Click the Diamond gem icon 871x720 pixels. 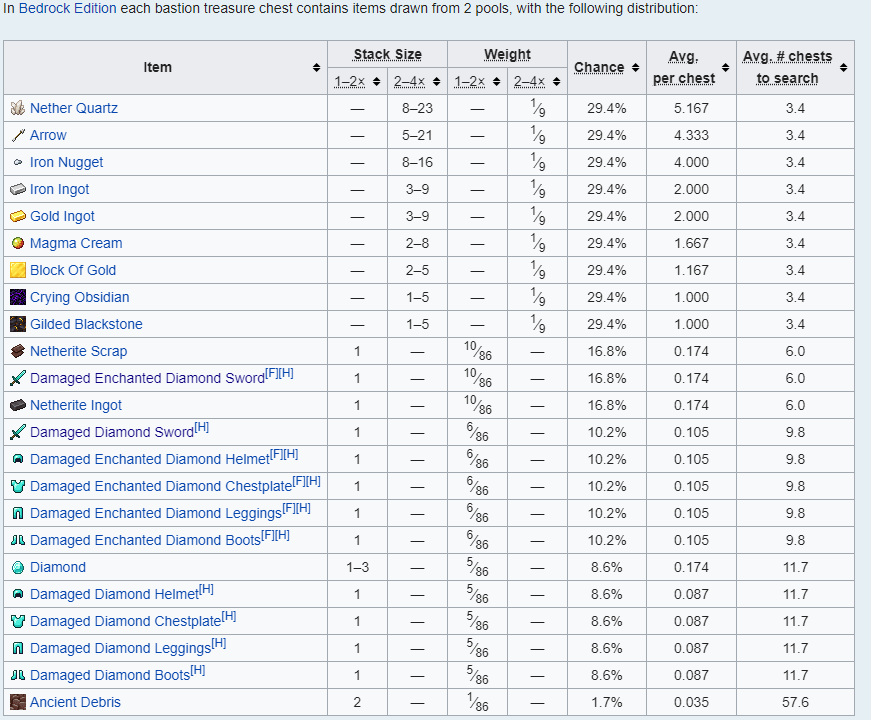[17, 567]
